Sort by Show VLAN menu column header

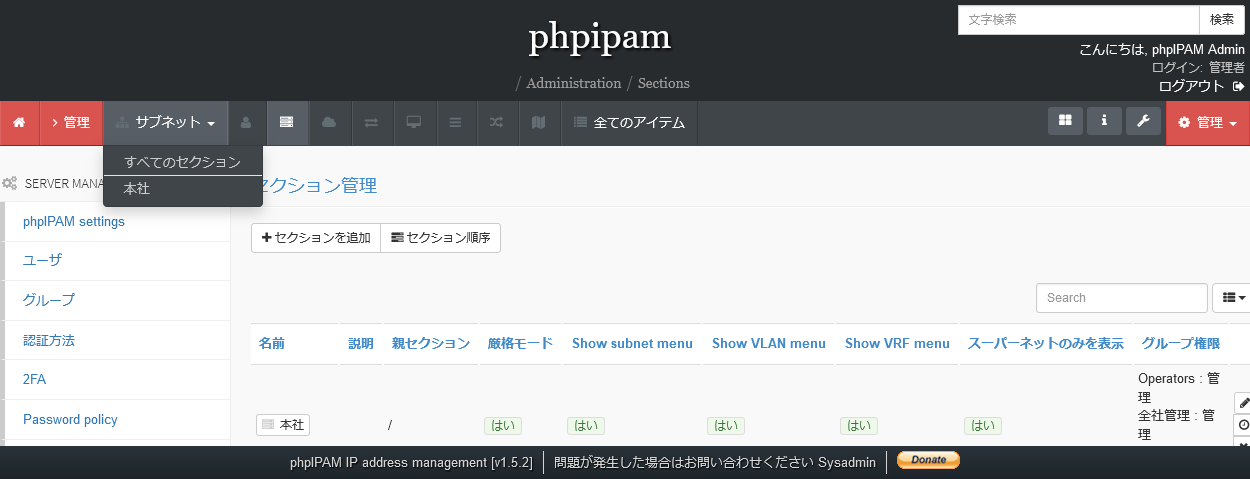click(769, 343)
